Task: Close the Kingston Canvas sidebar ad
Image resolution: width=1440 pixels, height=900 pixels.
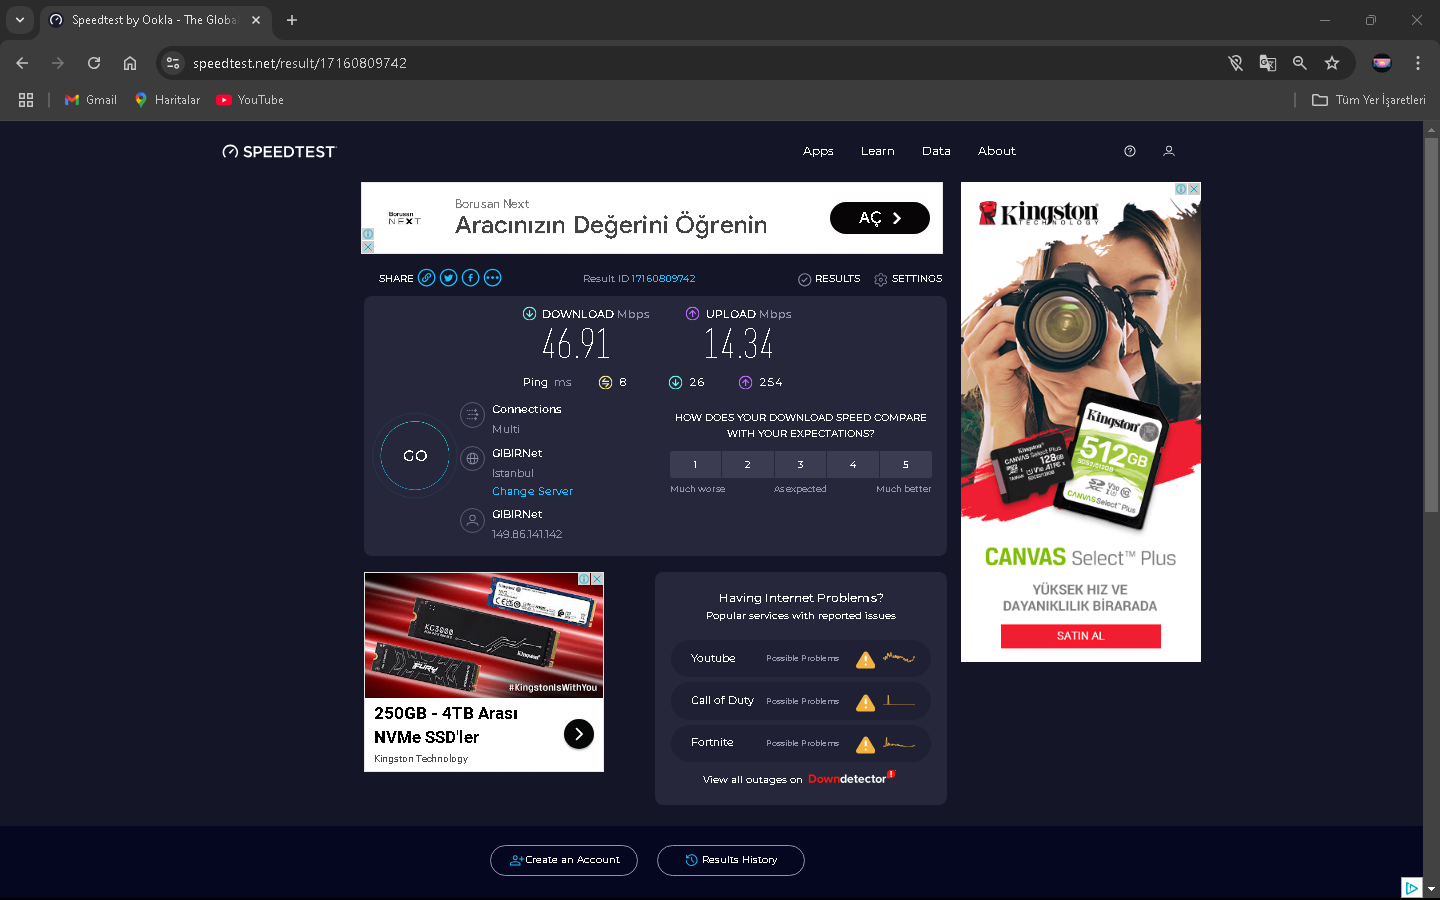Action: pos(1194,189)
